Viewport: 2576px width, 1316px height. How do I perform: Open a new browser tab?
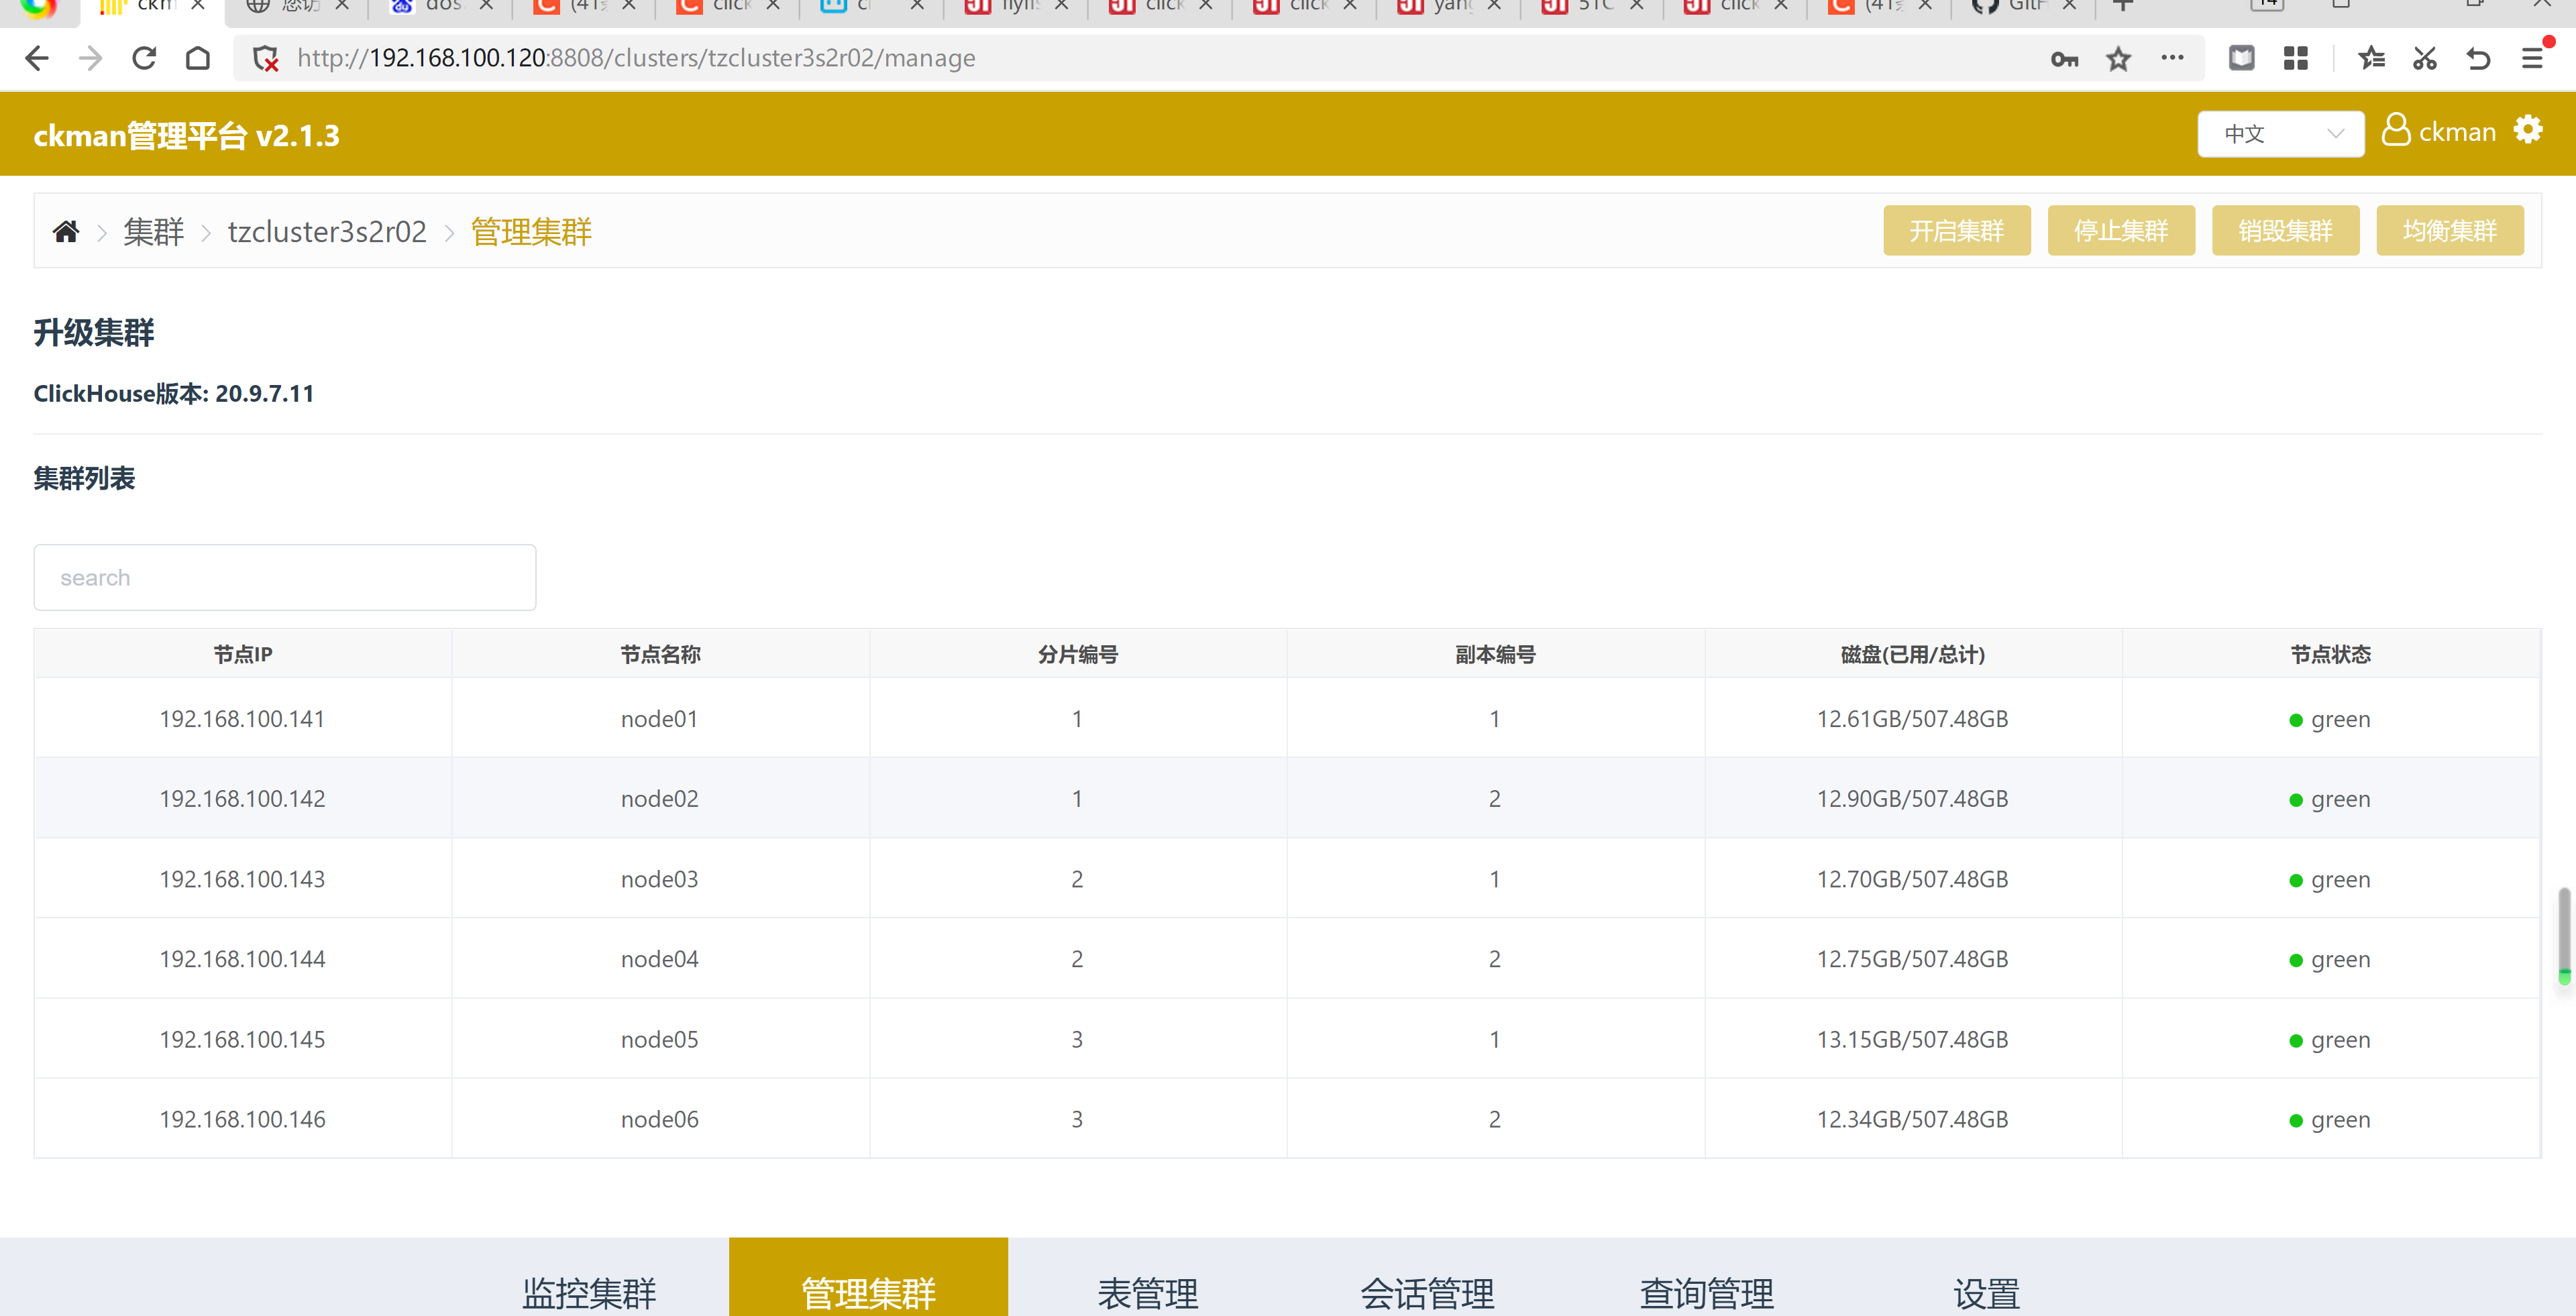coord(2123,5)
